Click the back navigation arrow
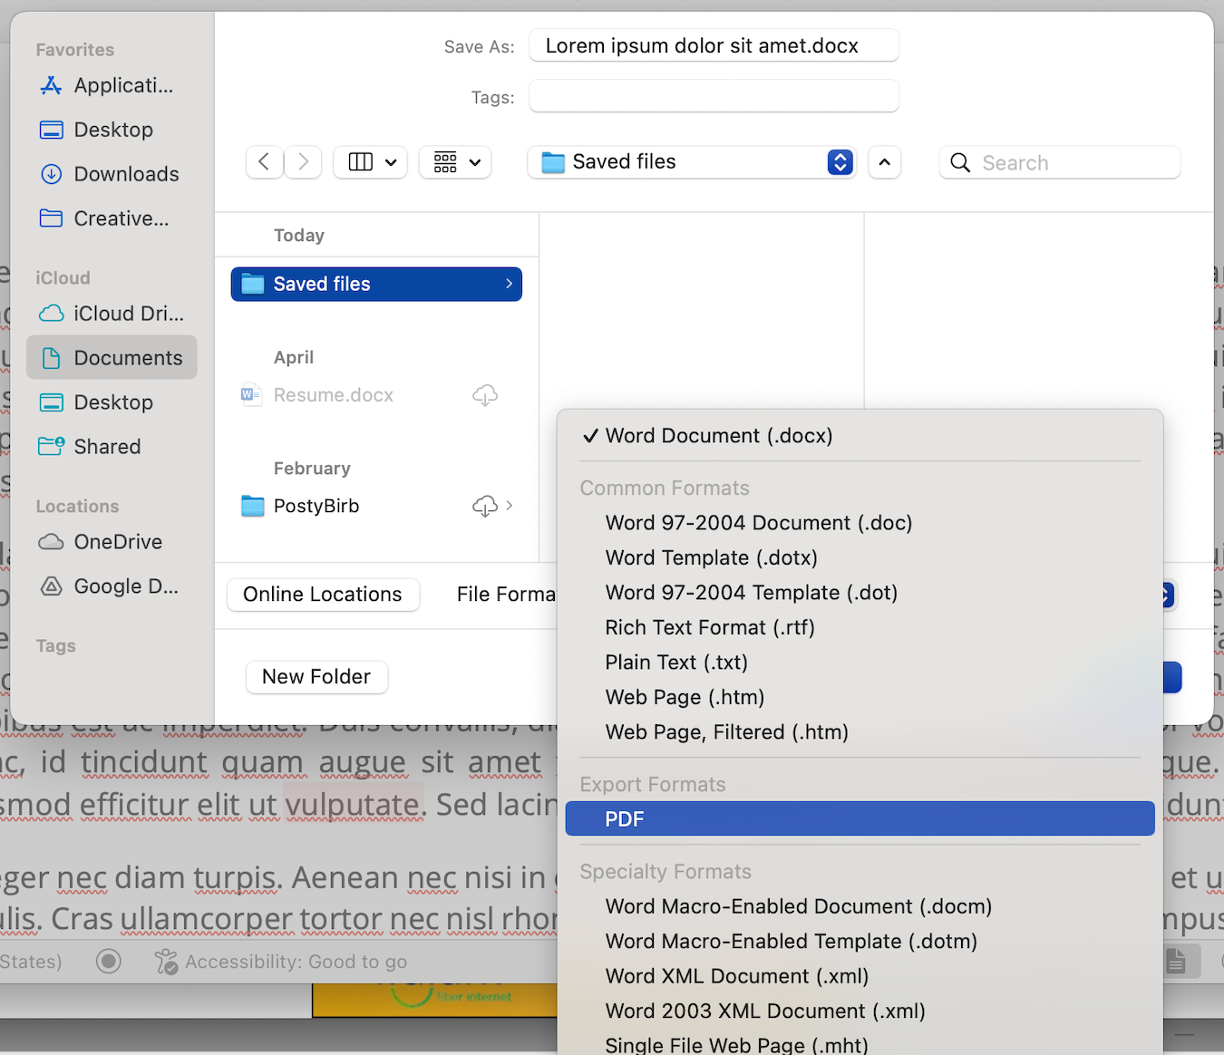Screen dimensions: 1224x1056 [x=264, y=162]
